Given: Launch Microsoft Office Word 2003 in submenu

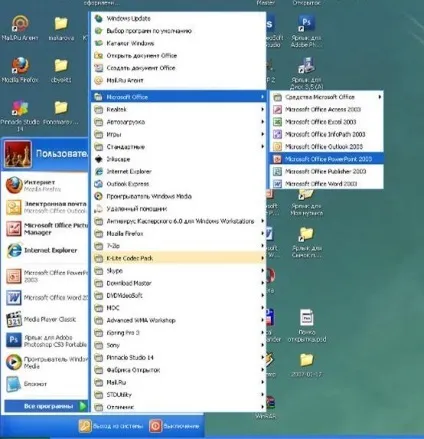Looking at the screenshot, I should click(326, 184).
